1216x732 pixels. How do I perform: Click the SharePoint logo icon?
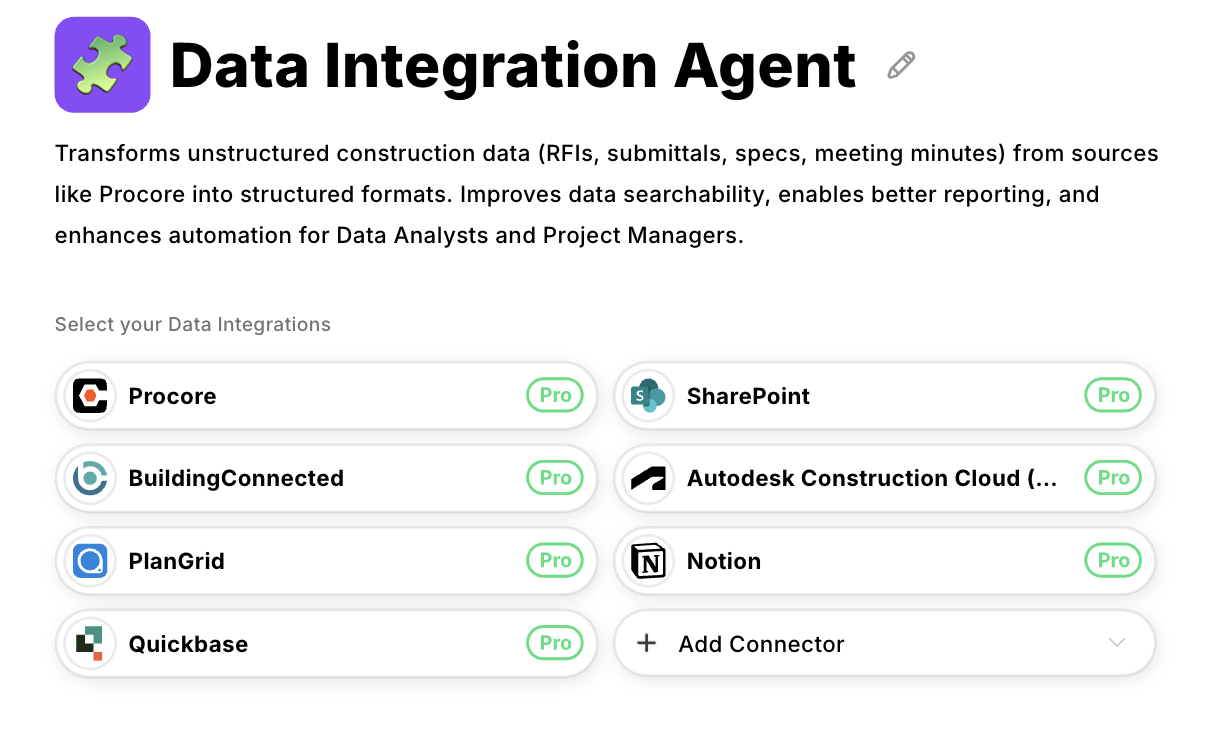click(x=648, y=396)
